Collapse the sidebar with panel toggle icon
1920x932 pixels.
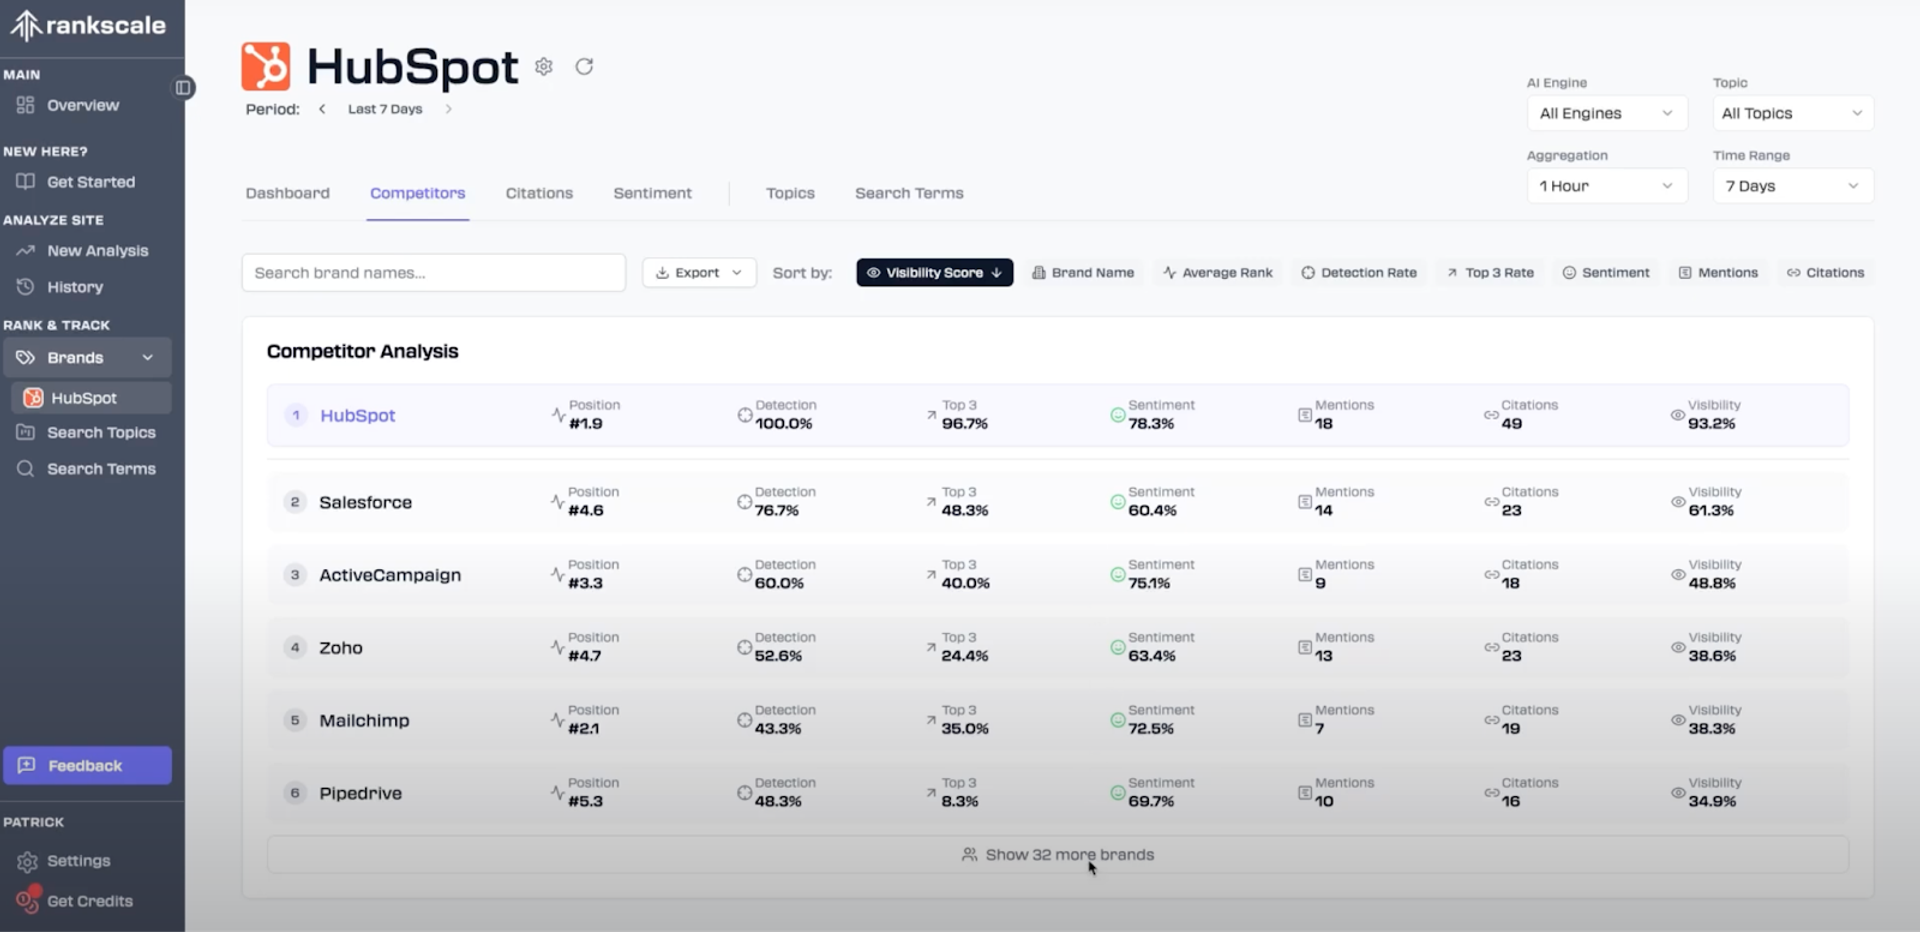pos(183,88)
